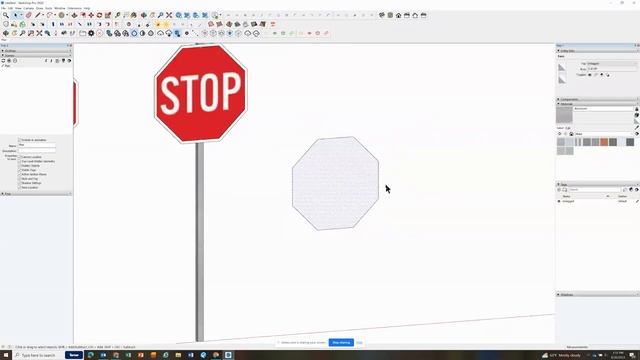This screenshot has height=360, width=640.
Task: Pick the orange material swatch
Action: point(604,142)
